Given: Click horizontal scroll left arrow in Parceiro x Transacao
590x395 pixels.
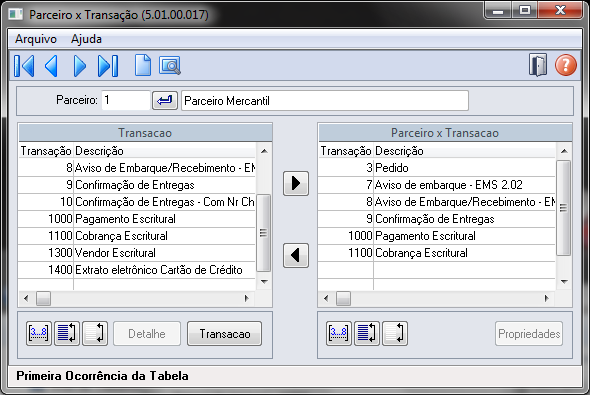Looking at the screenshot, I should click(326, 298).
